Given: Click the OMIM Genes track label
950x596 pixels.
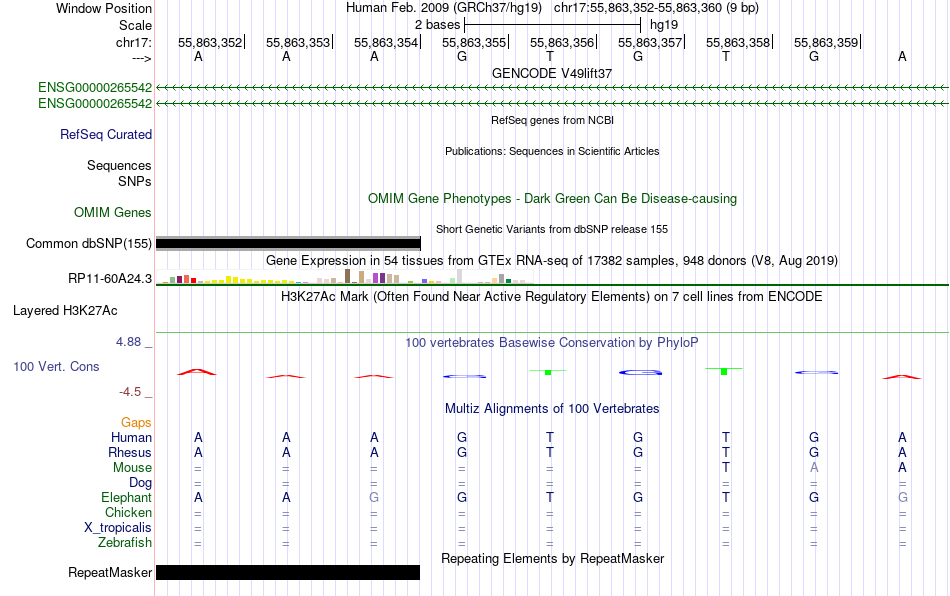Looking at the screenshot, I should tap(113, 213).
